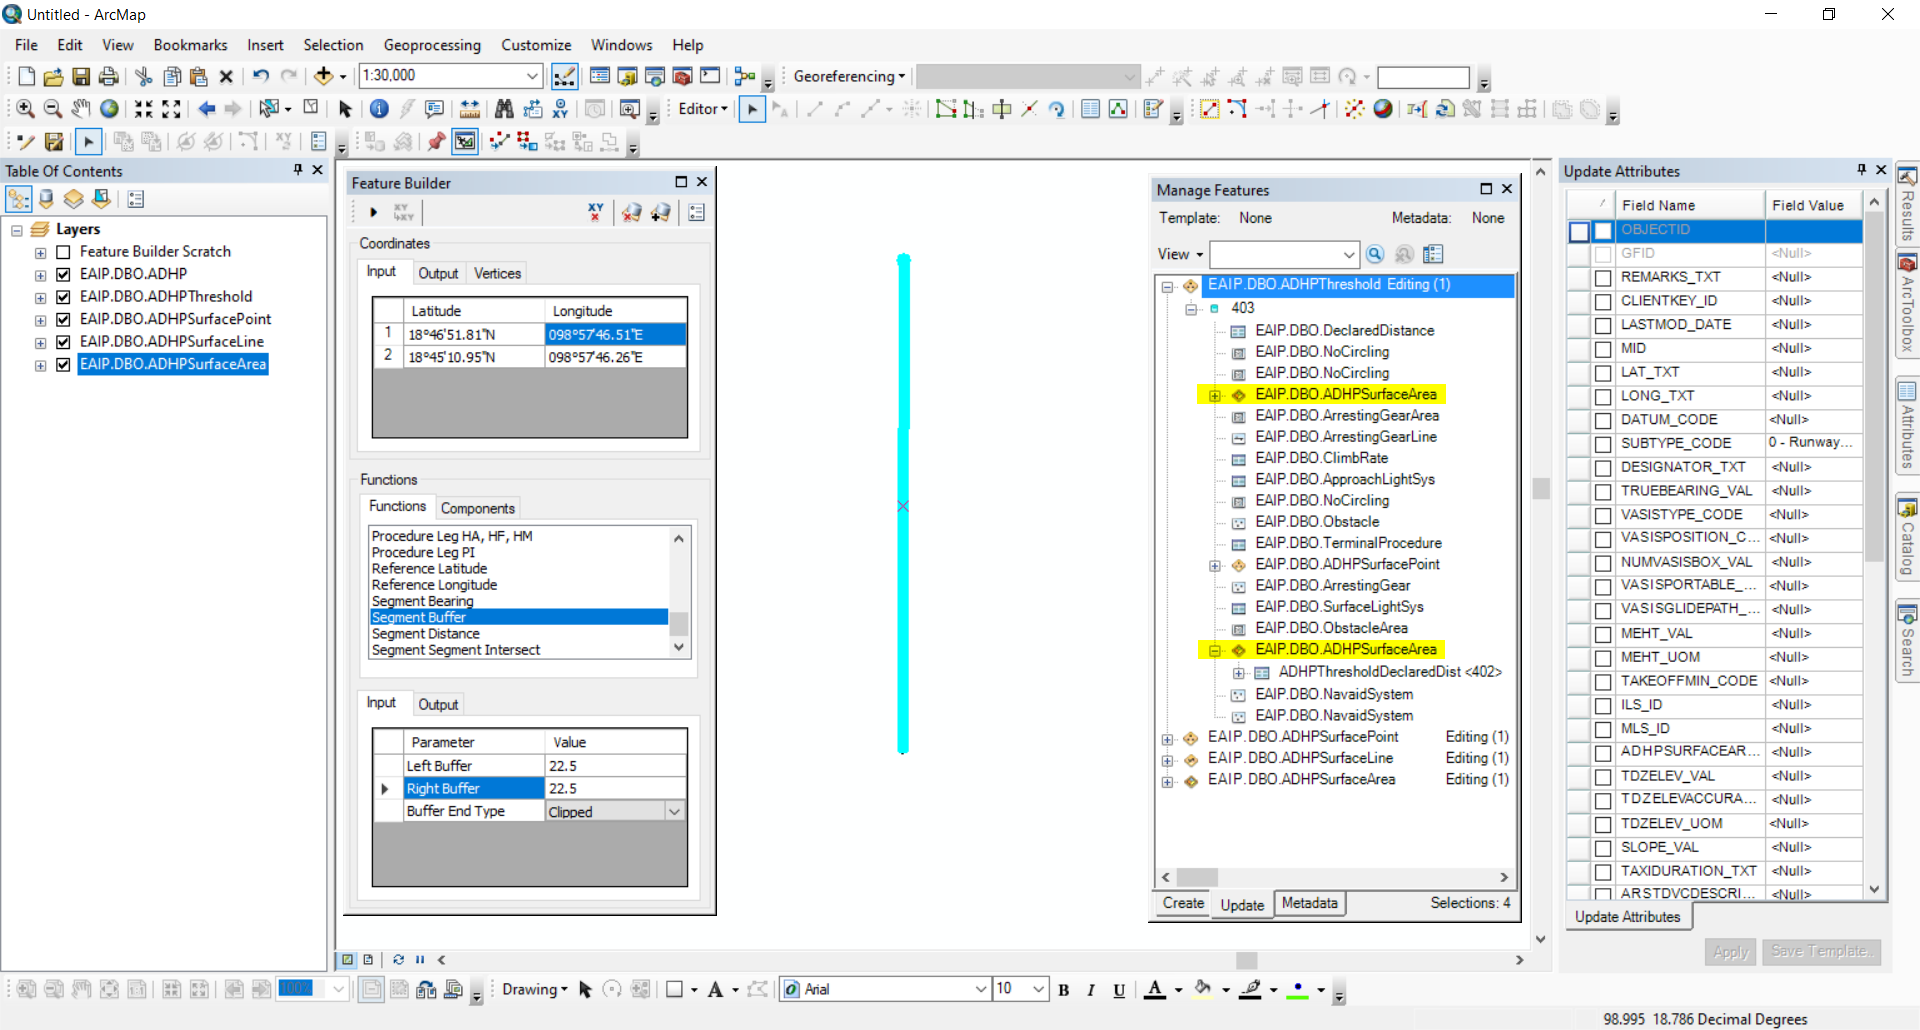Open the Customize menu

click(x=536, y=45)
